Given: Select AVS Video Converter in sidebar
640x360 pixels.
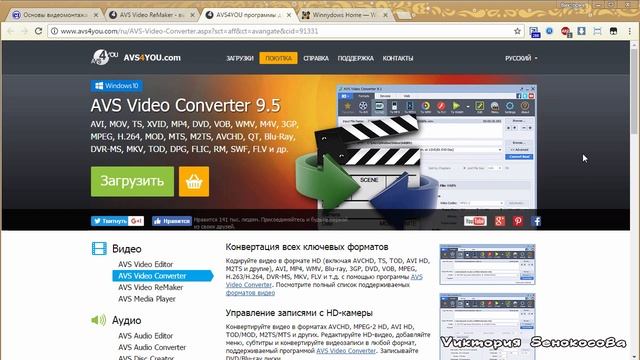Looking at the screenshot, I should click(x=162, y=276).
